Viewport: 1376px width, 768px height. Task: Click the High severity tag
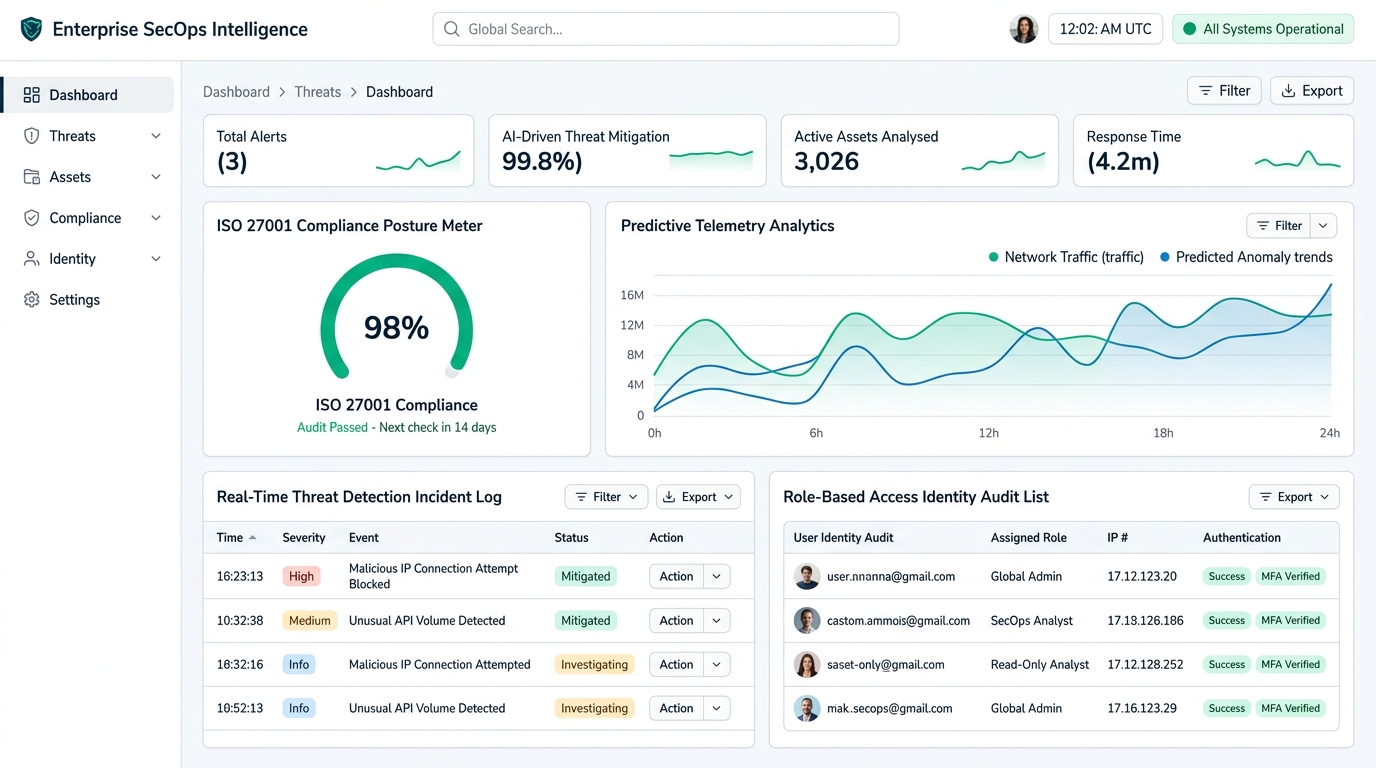pos(301,576)
